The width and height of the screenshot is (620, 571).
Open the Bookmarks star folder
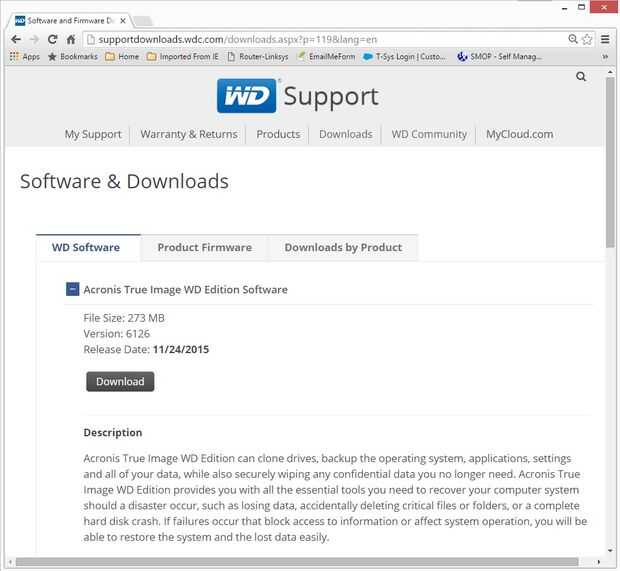(73, 57)
